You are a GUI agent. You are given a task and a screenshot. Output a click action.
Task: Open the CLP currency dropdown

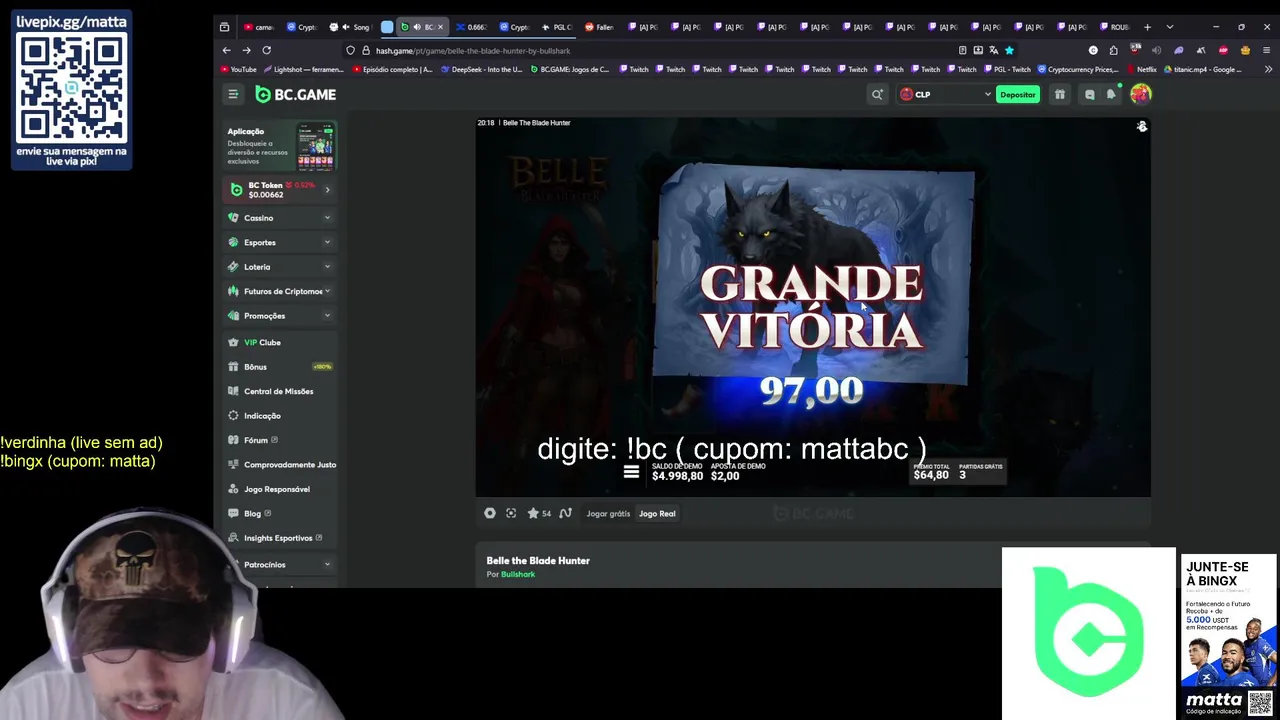944,94
